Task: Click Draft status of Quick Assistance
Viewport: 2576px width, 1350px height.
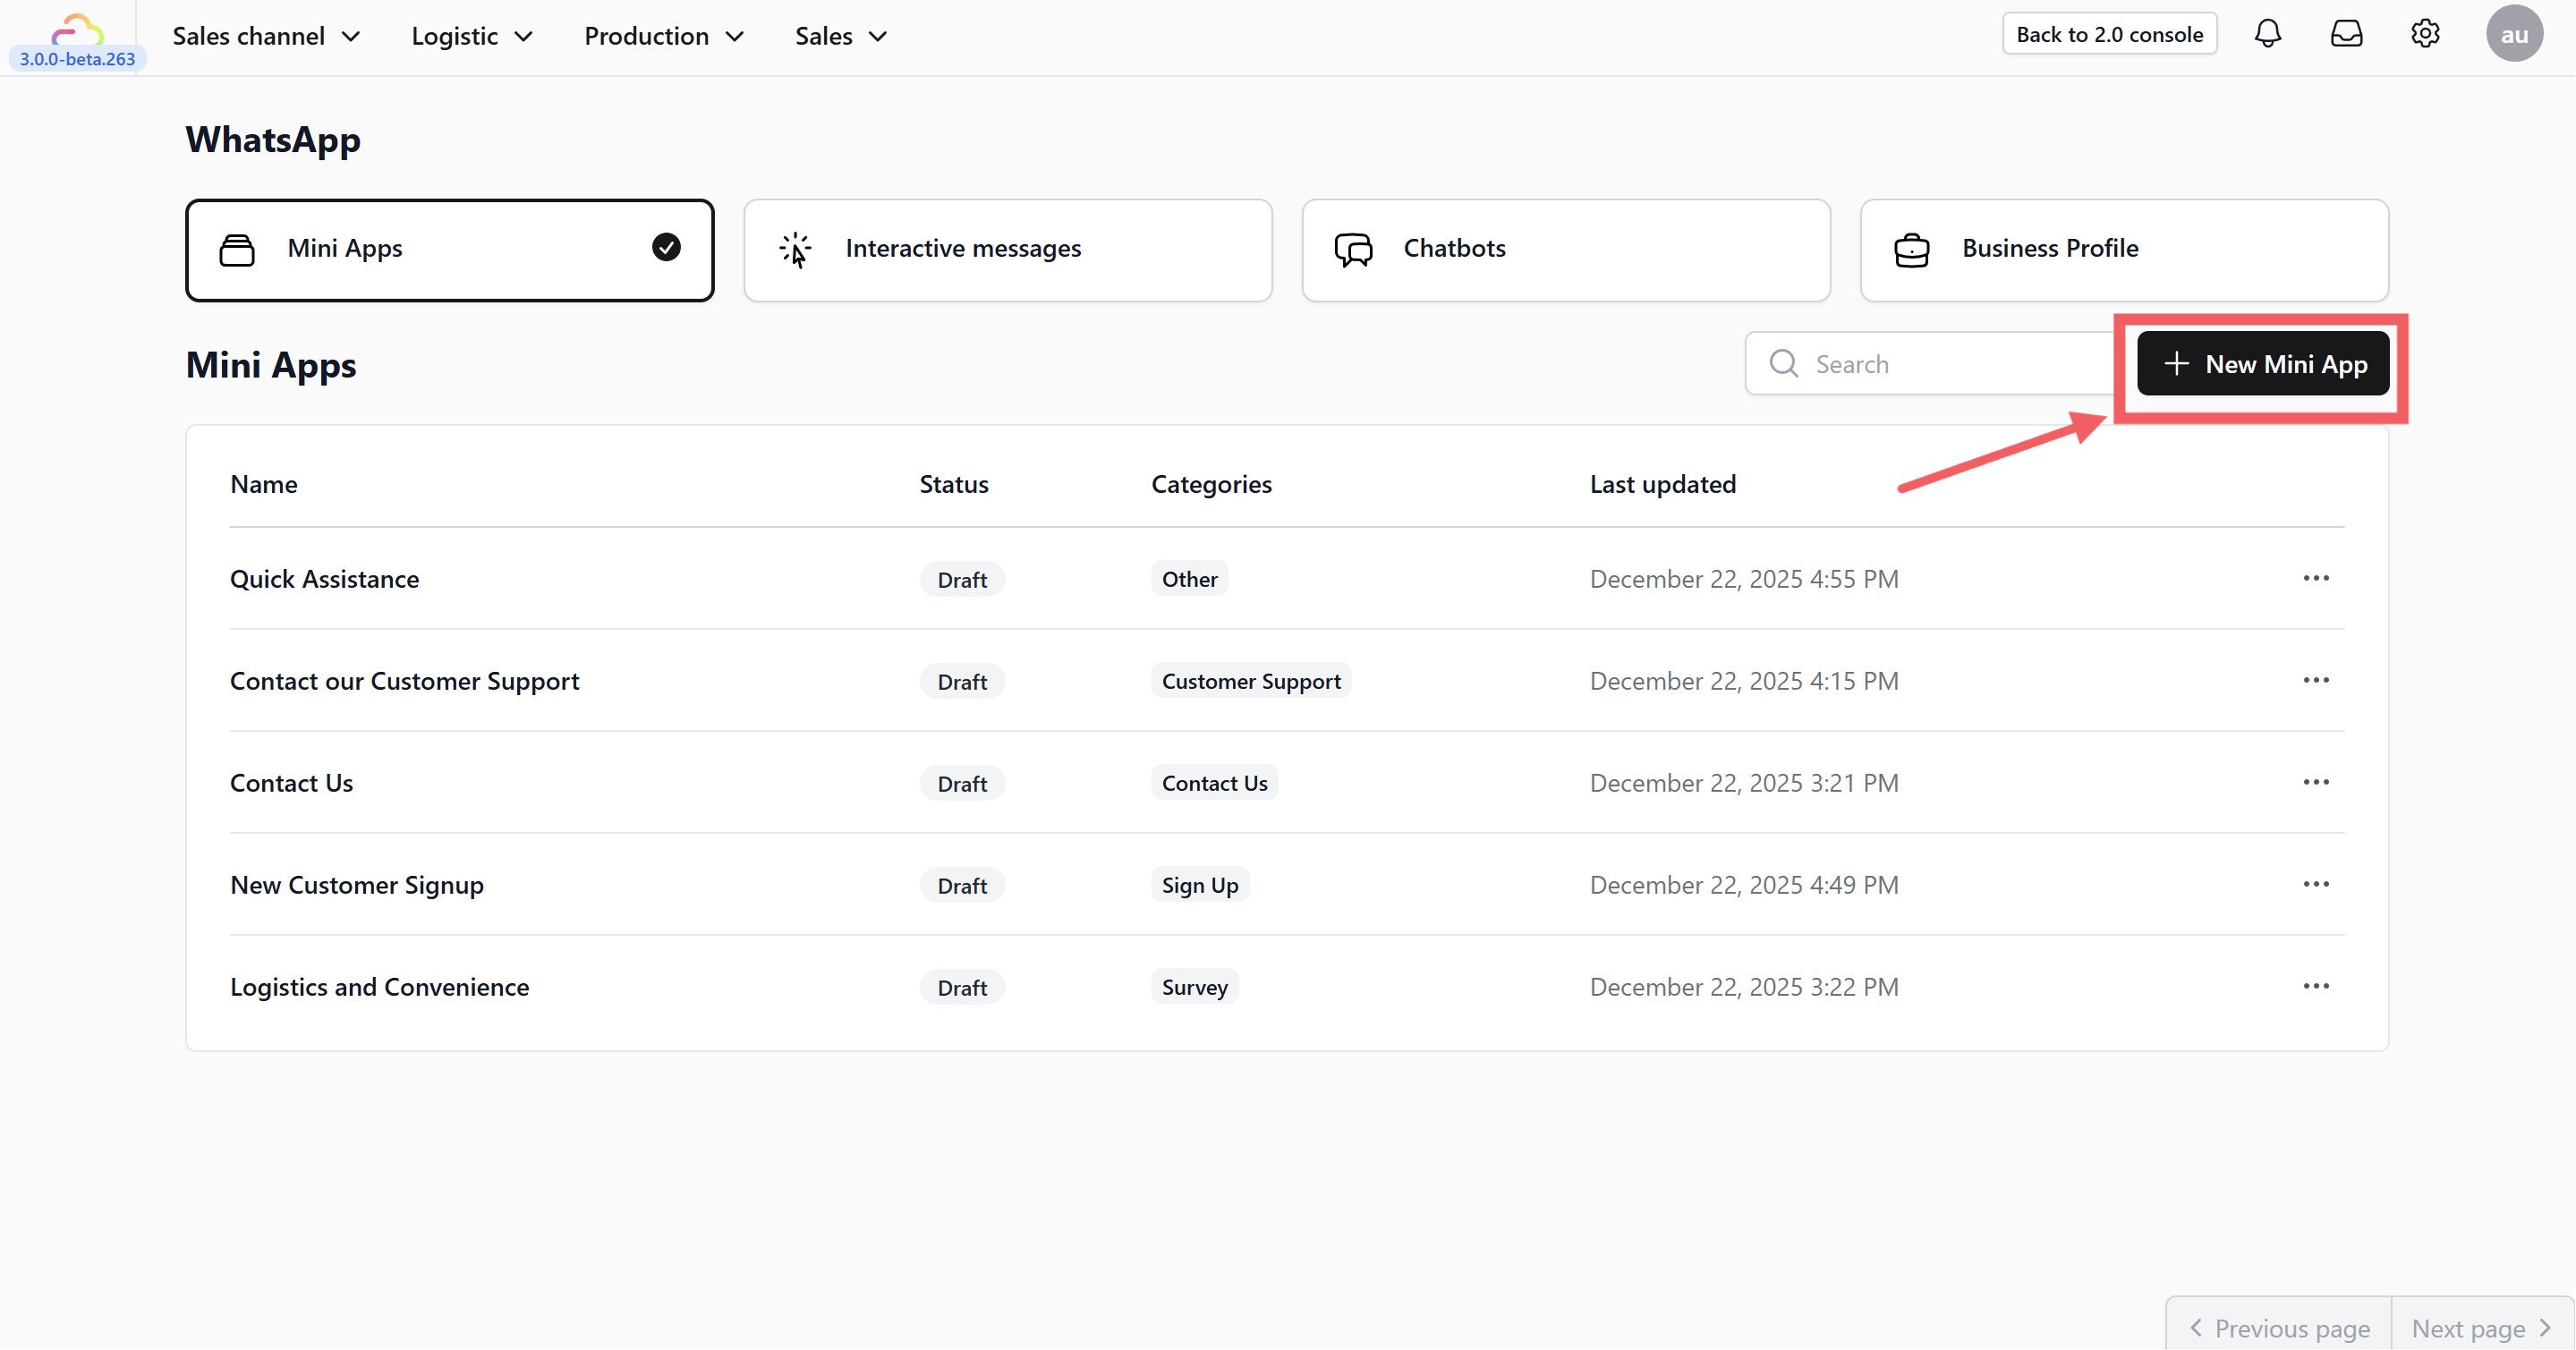Action: [961, 580]
